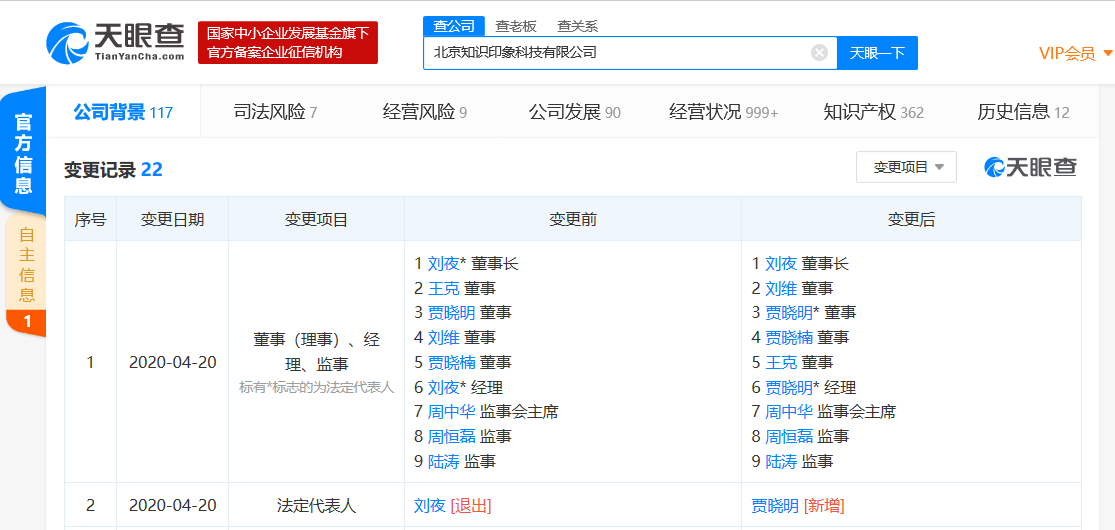This screenshot has height=530, width=1115.
Task: Open 贾晓明 经理 link in 变更后
Action: [789, 387]
